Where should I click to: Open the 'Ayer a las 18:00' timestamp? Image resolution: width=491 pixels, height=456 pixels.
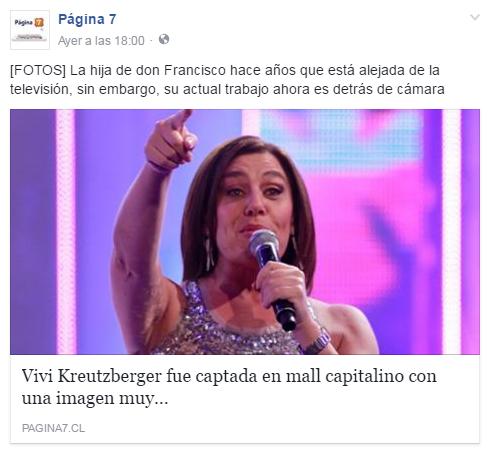101,41
